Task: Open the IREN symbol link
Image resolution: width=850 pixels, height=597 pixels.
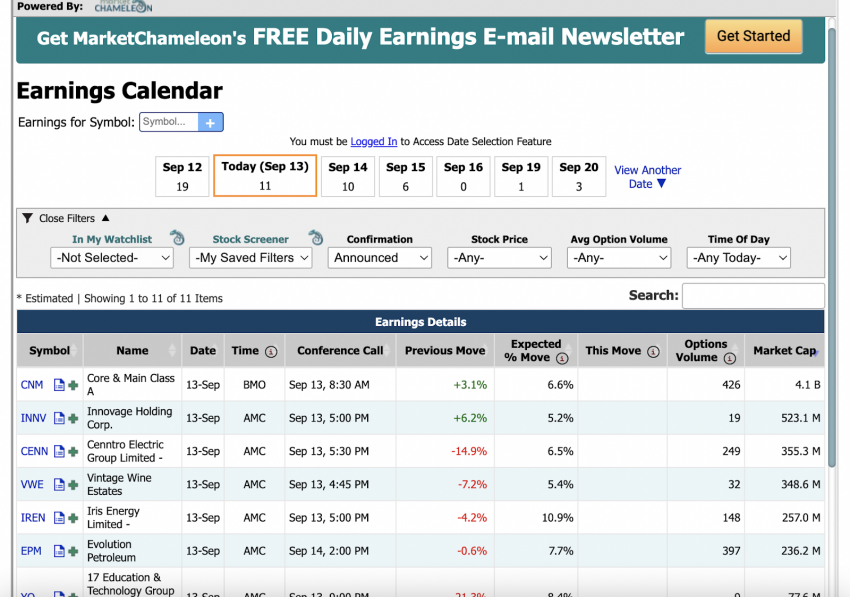Action: click(33, 518)
